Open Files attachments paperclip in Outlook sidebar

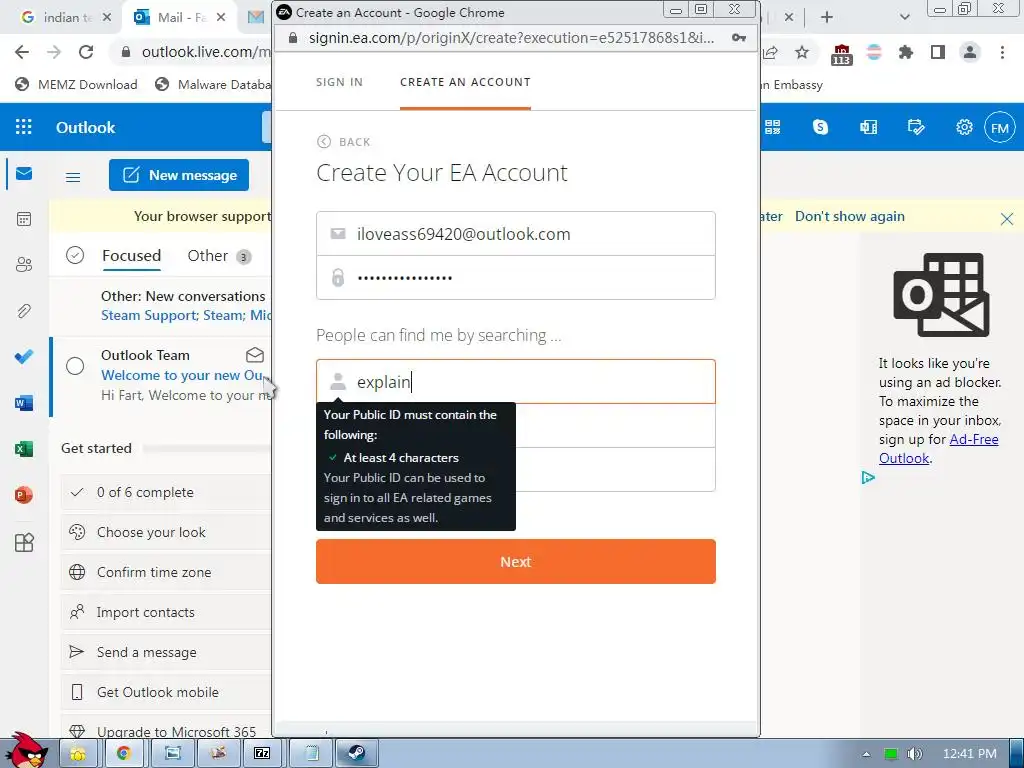tap(24, 311)
